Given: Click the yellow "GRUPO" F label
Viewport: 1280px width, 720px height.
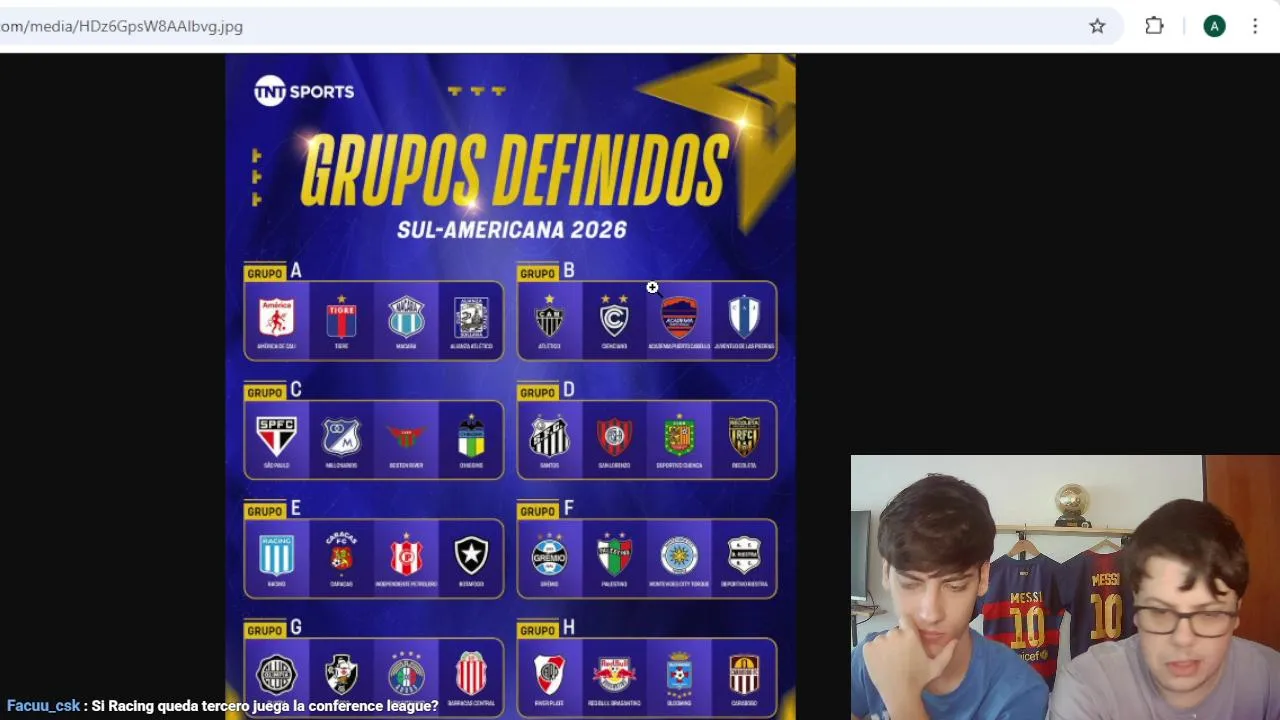Looking at the screenshot, I should point(537,511).
